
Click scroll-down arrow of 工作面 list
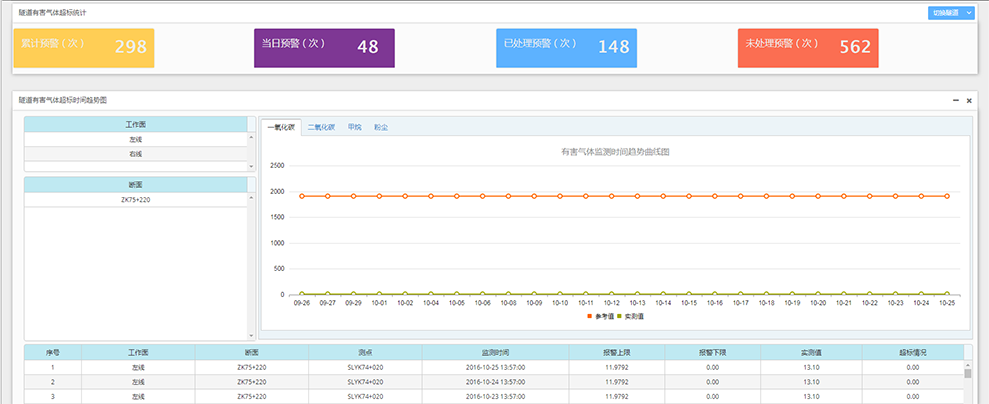(x=252, y=167)
